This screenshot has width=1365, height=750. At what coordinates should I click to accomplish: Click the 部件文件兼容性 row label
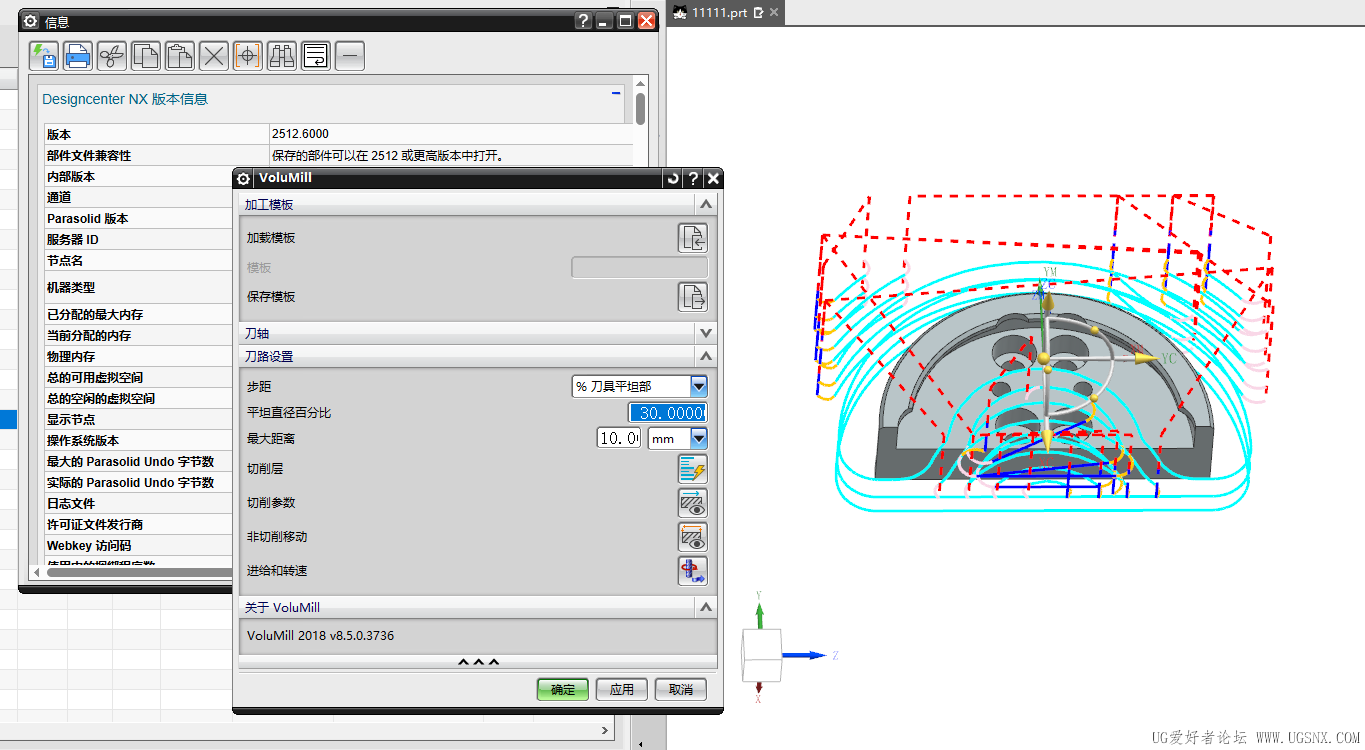coord(89,156)
